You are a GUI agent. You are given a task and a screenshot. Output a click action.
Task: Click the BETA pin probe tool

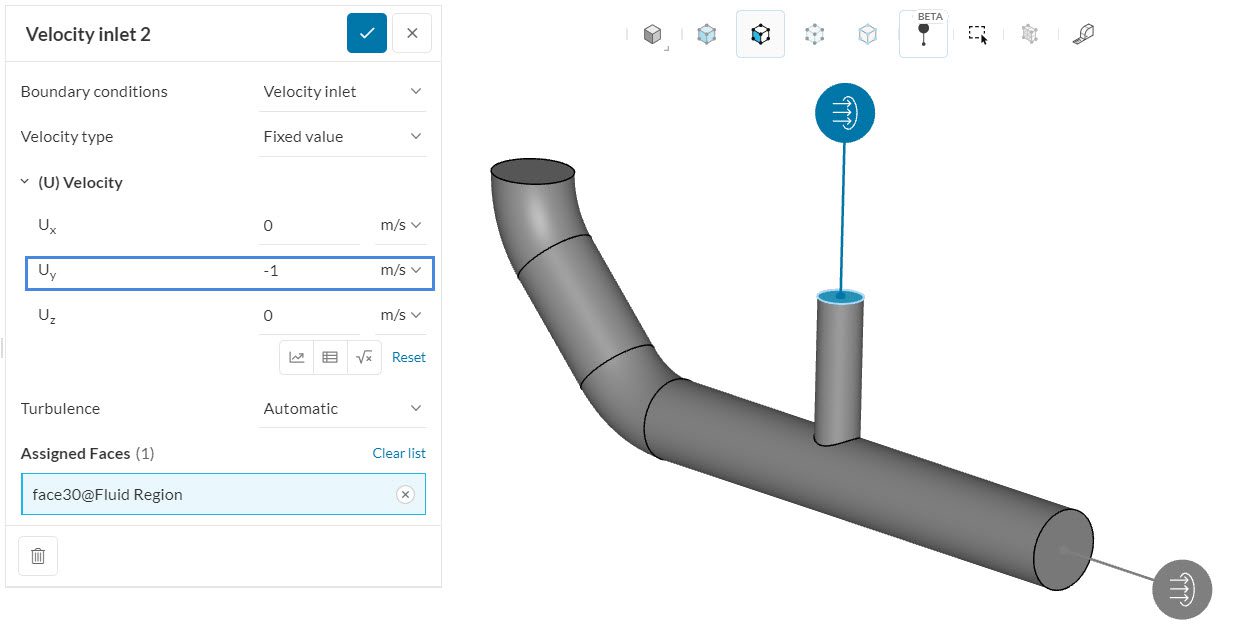click(x=922, y=35)
